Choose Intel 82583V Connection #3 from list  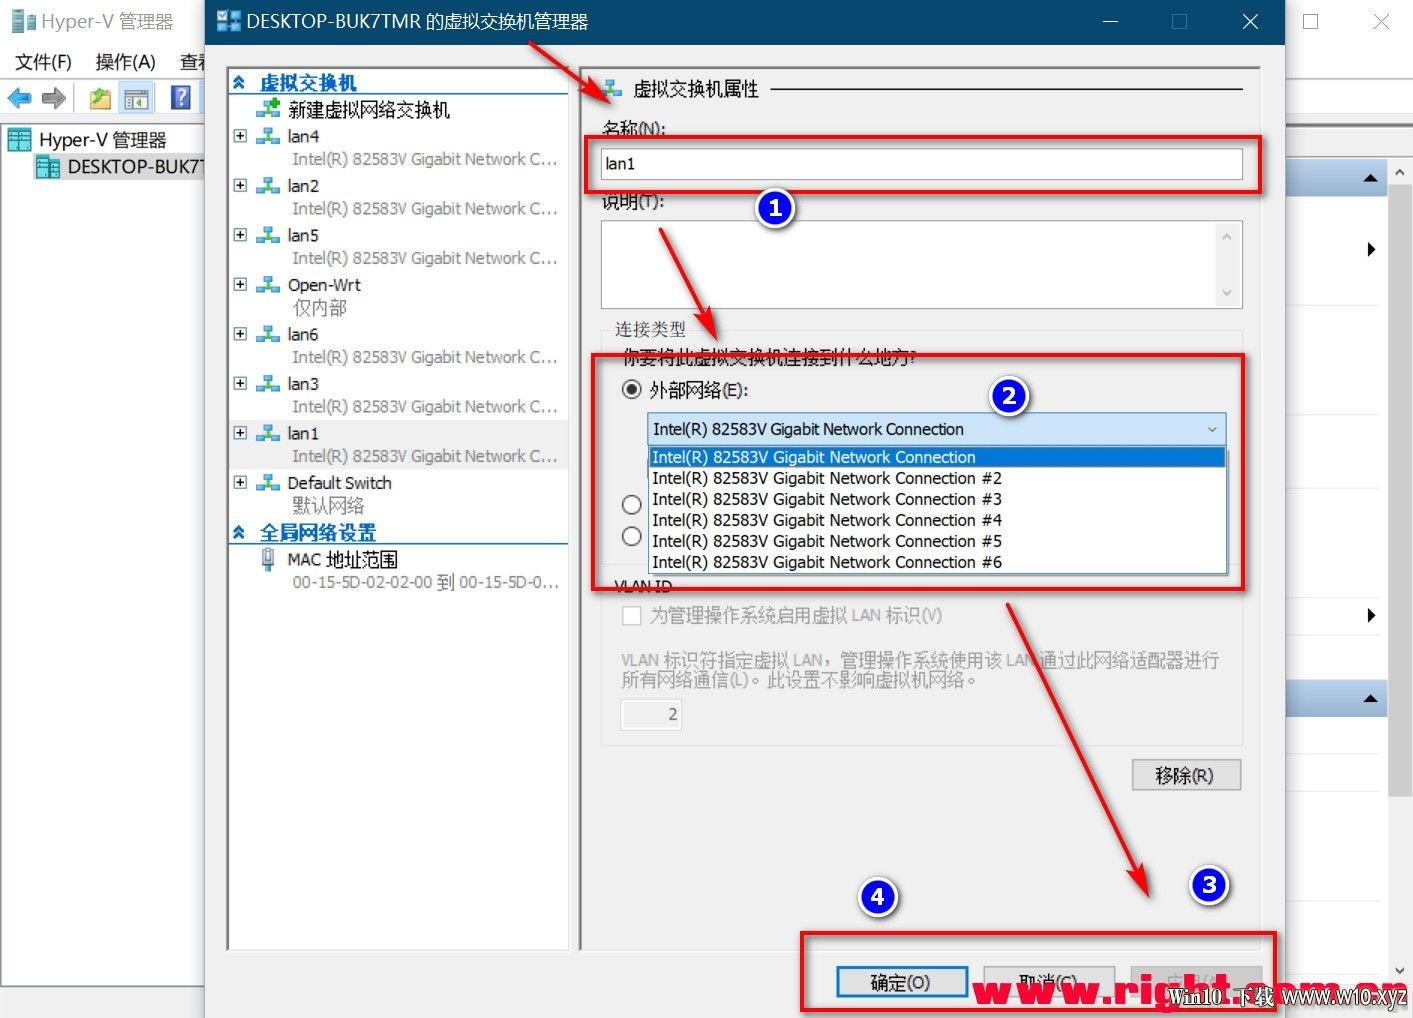coord(937,499)
